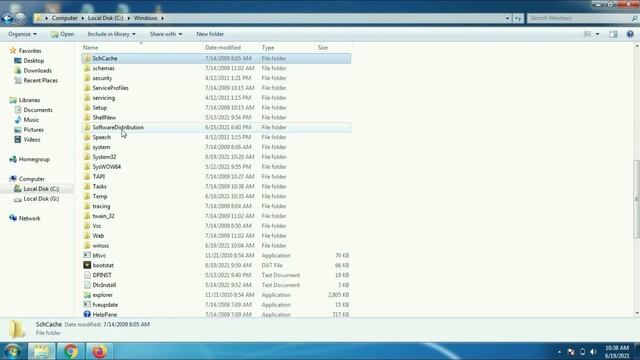Refresh the Windows folder address bar
Image resolution: width=640 pixels, height=360 pixels.
[518, 18]
